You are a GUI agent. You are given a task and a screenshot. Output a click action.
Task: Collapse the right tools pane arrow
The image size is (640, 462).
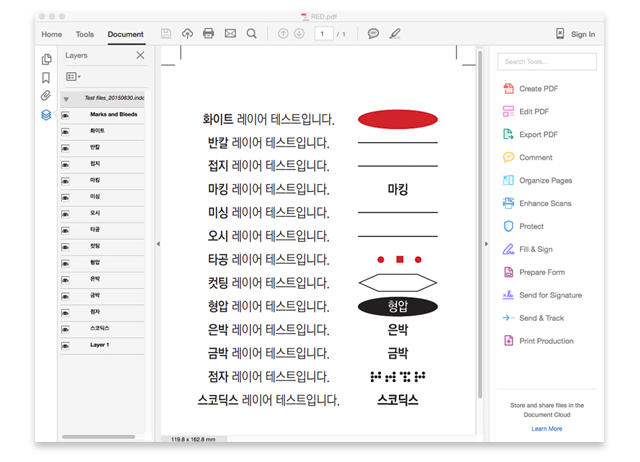(x=486, y=244)
